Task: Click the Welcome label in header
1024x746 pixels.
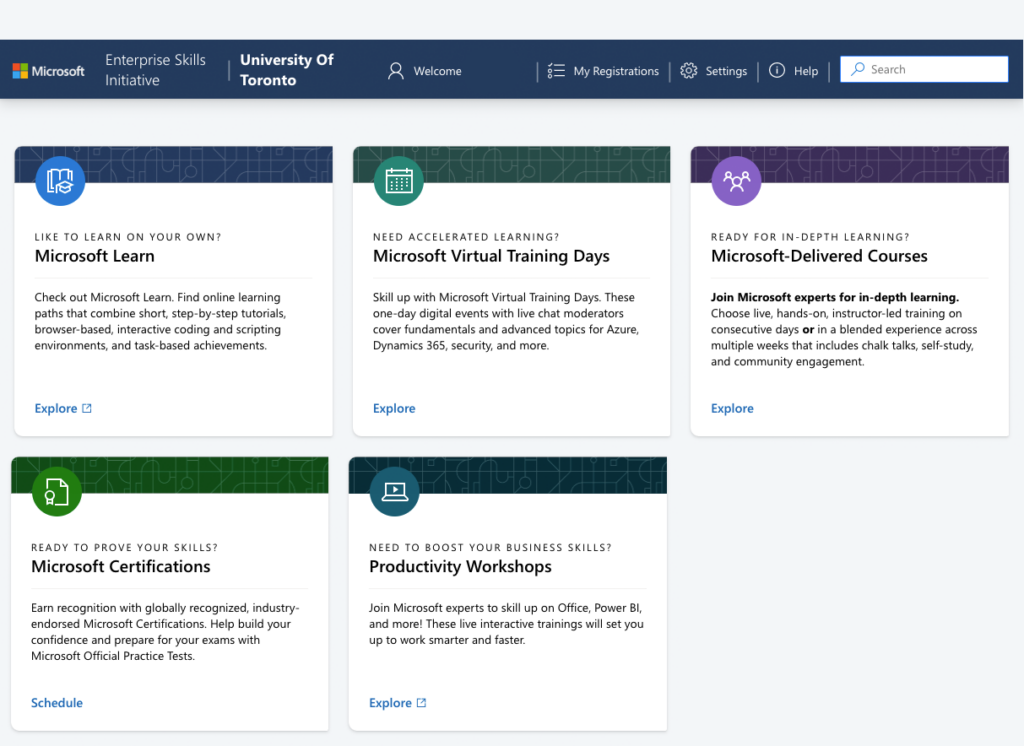Action: (438, 71)
